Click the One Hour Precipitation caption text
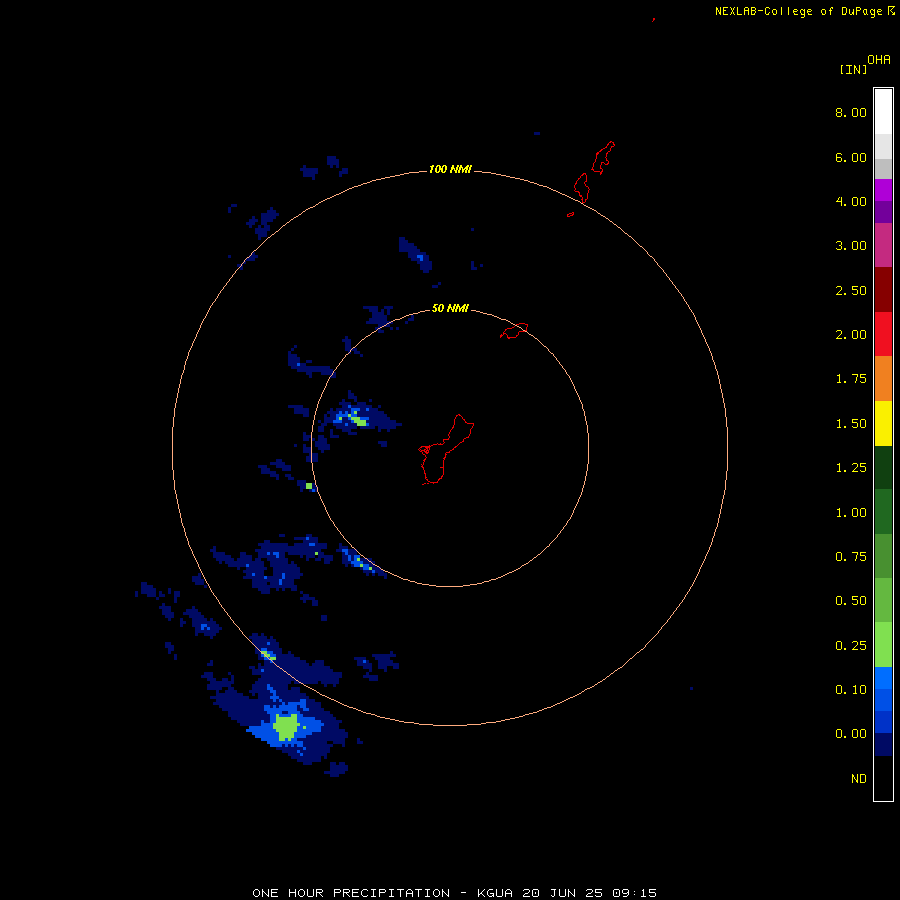The height and width of the screenshot is (900, 900). 455,893
